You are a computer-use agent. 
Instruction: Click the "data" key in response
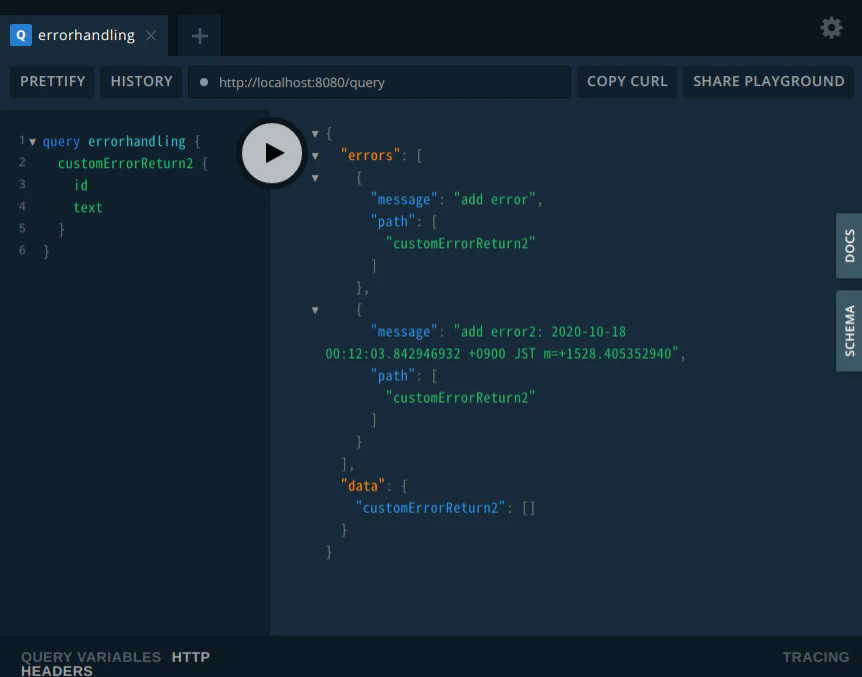click(x=362, y=486)
